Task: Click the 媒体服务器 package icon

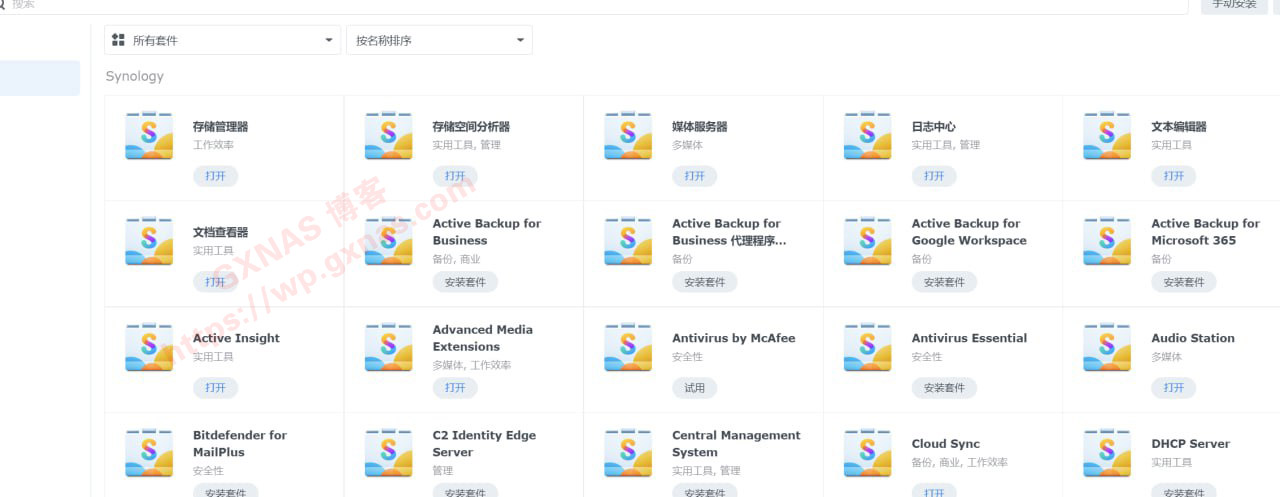Action: tap(628, 135)
